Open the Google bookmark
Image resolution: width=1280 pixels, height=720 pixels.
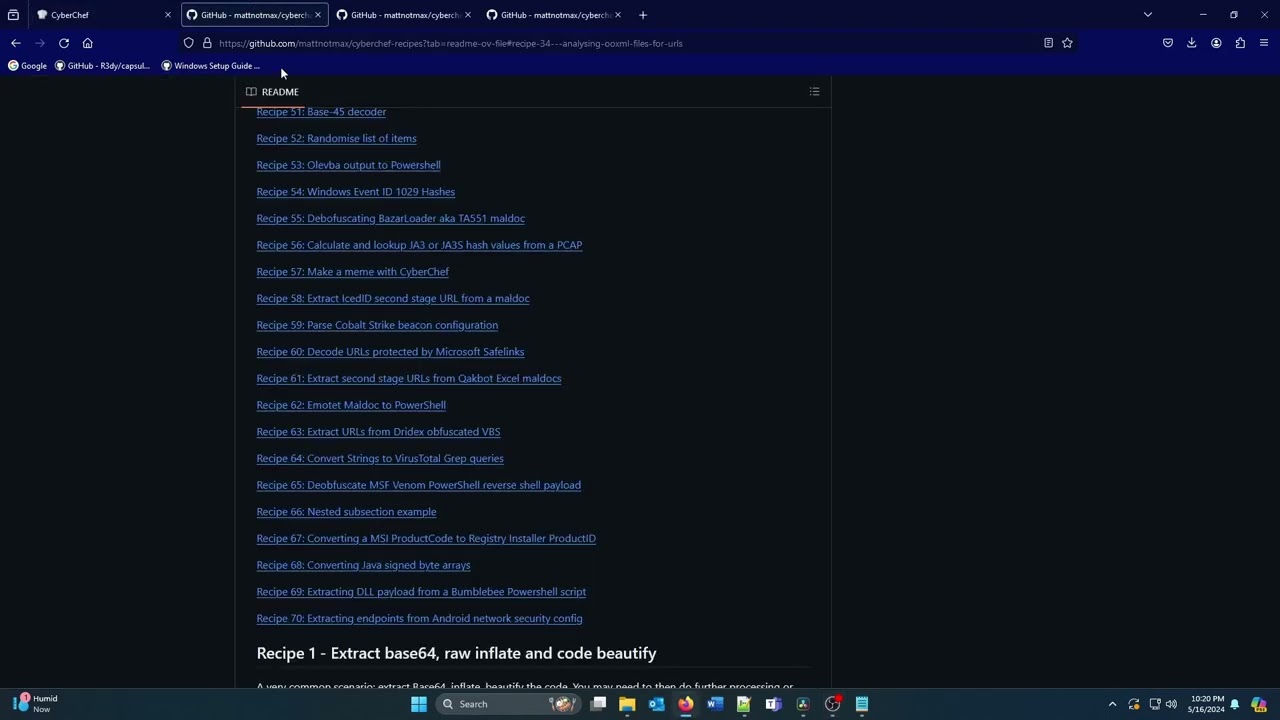pos(27,66)
